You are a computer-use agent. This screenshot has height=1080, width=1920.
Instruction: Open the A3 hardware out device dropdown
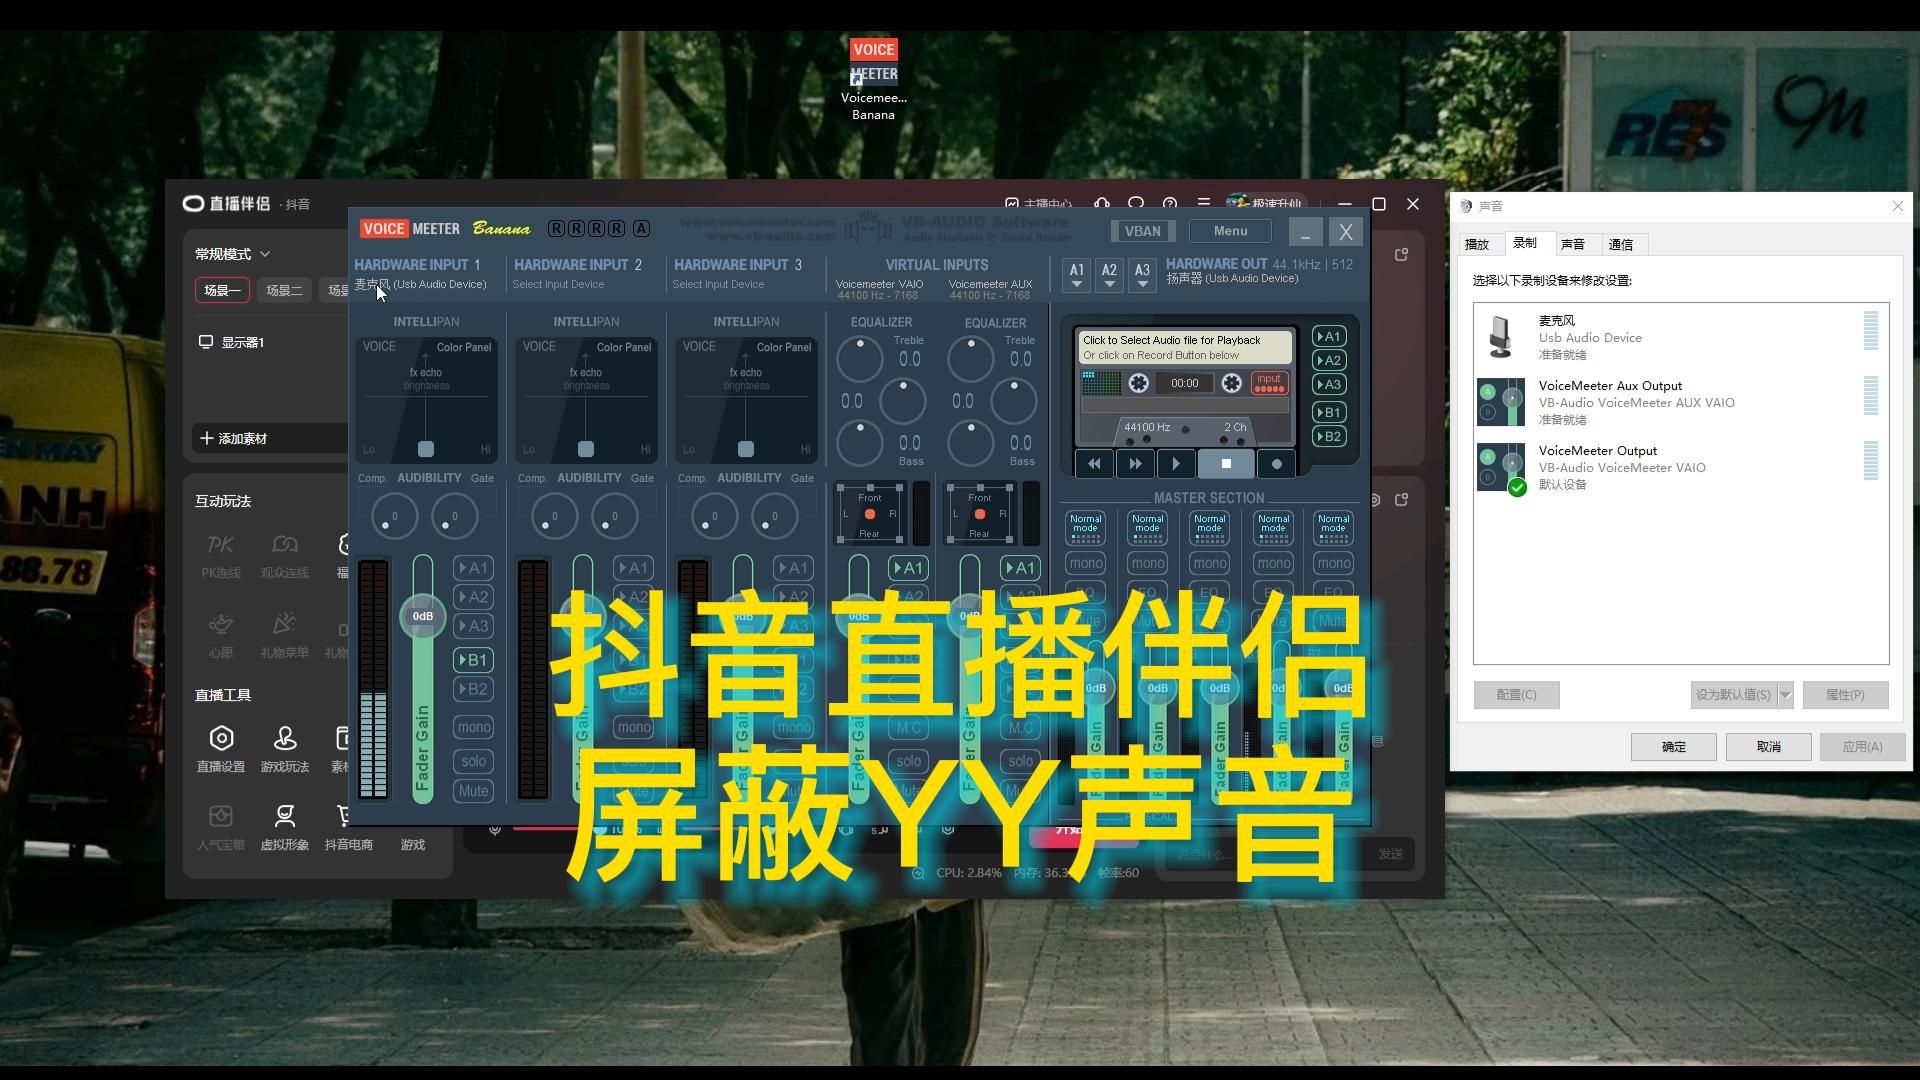pyautogui.click(x=1142, y=275)
